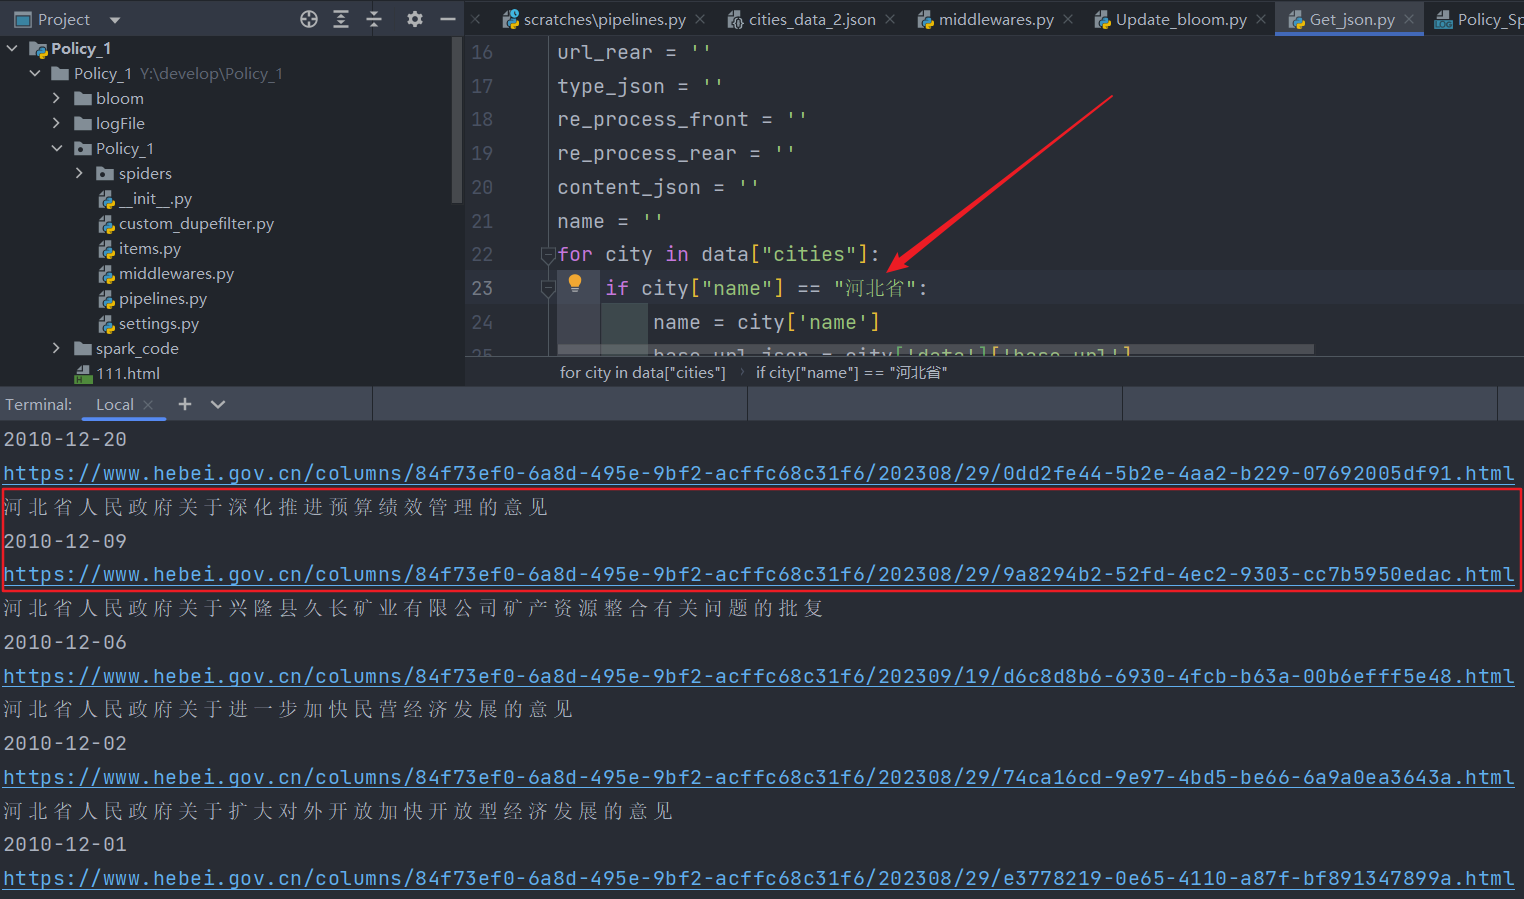Click the yellow lightbulb intention icon
This screenshot has width=1524, height=899.
575,283
